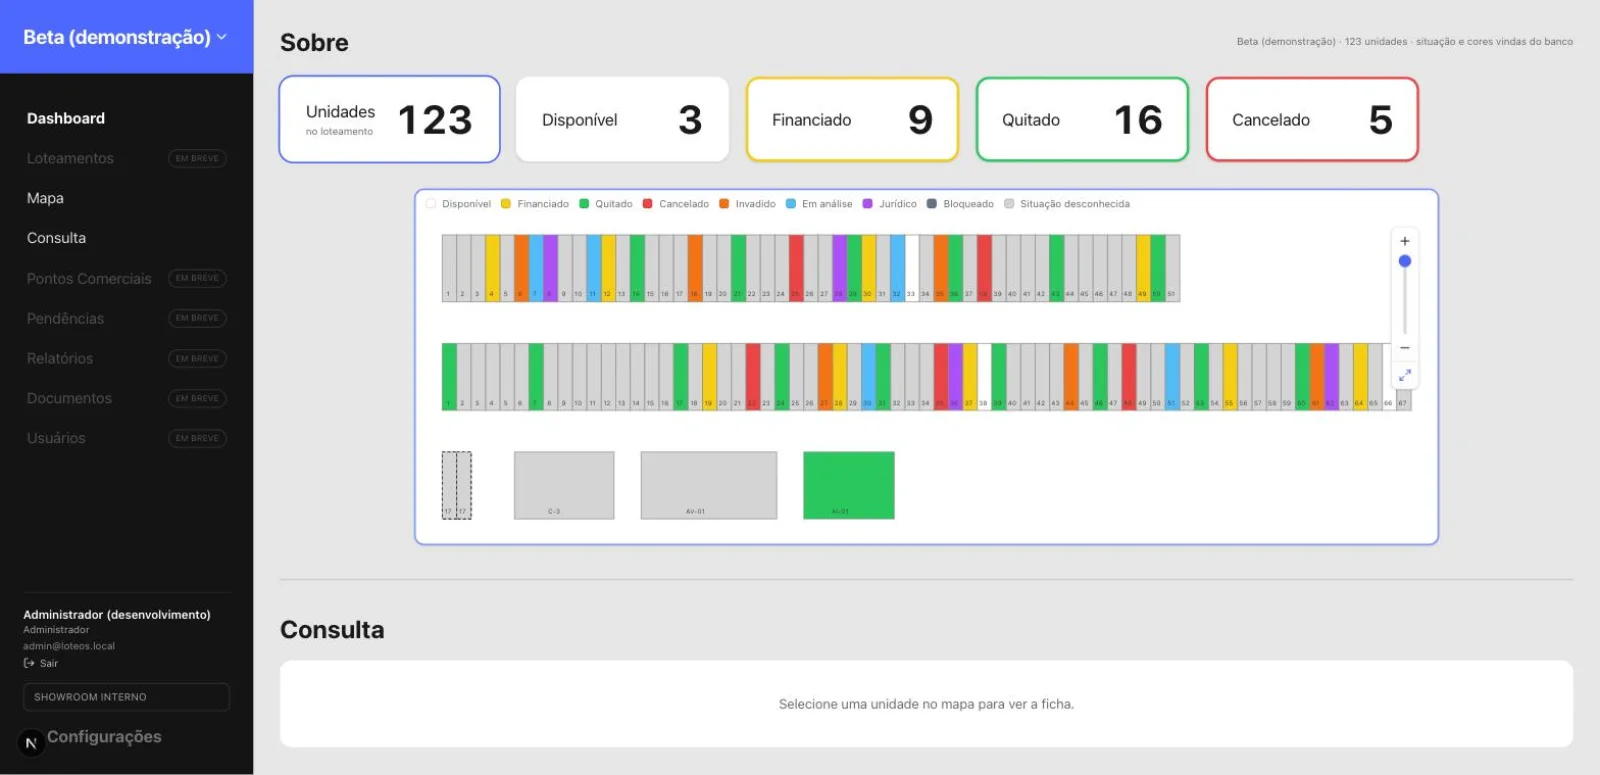The image size is (1600, 775).
Task: Select the Financiado 9 summary card
Action: coord(852,119)
